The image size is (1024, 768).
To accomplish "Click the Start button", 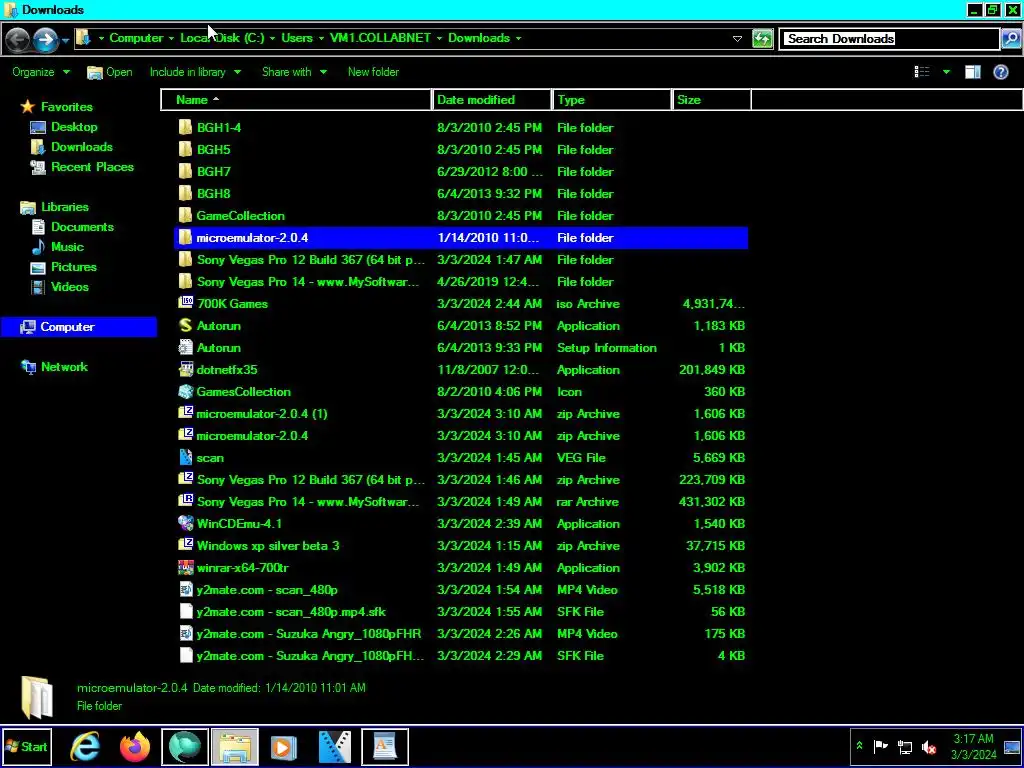I will [26, 746].
